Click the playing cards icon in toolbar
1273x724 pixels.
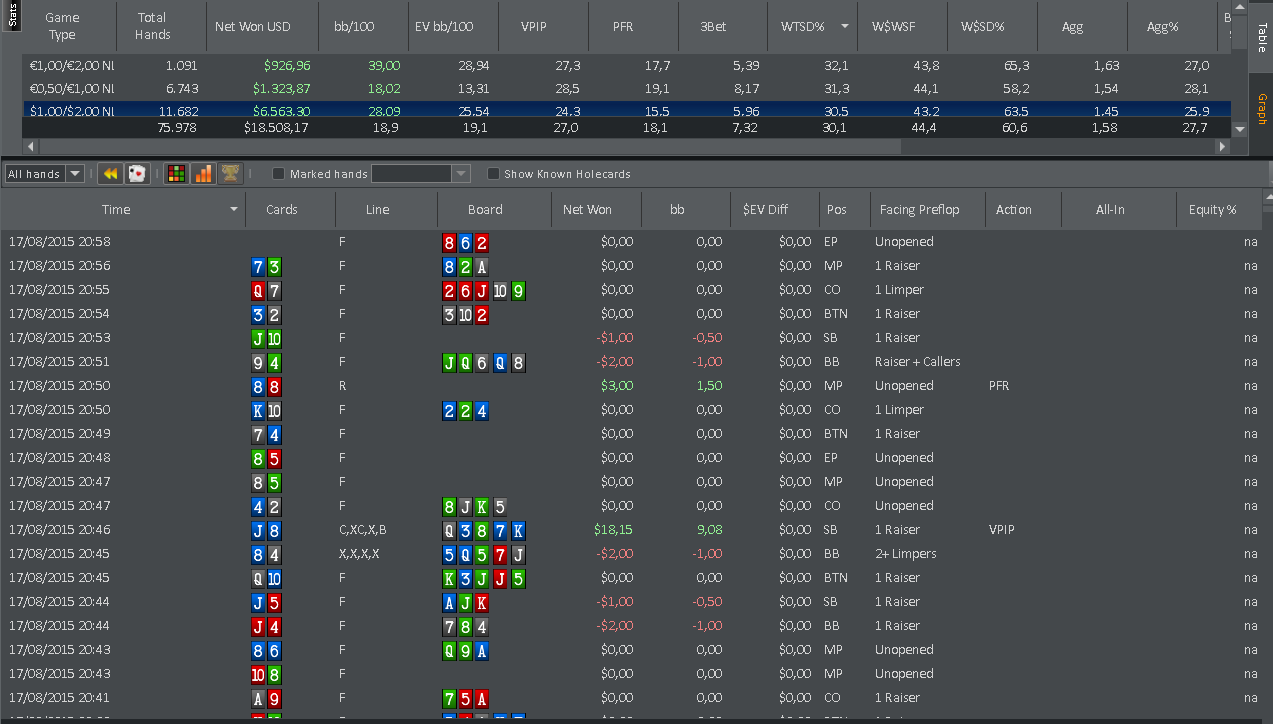click(137, 174)
